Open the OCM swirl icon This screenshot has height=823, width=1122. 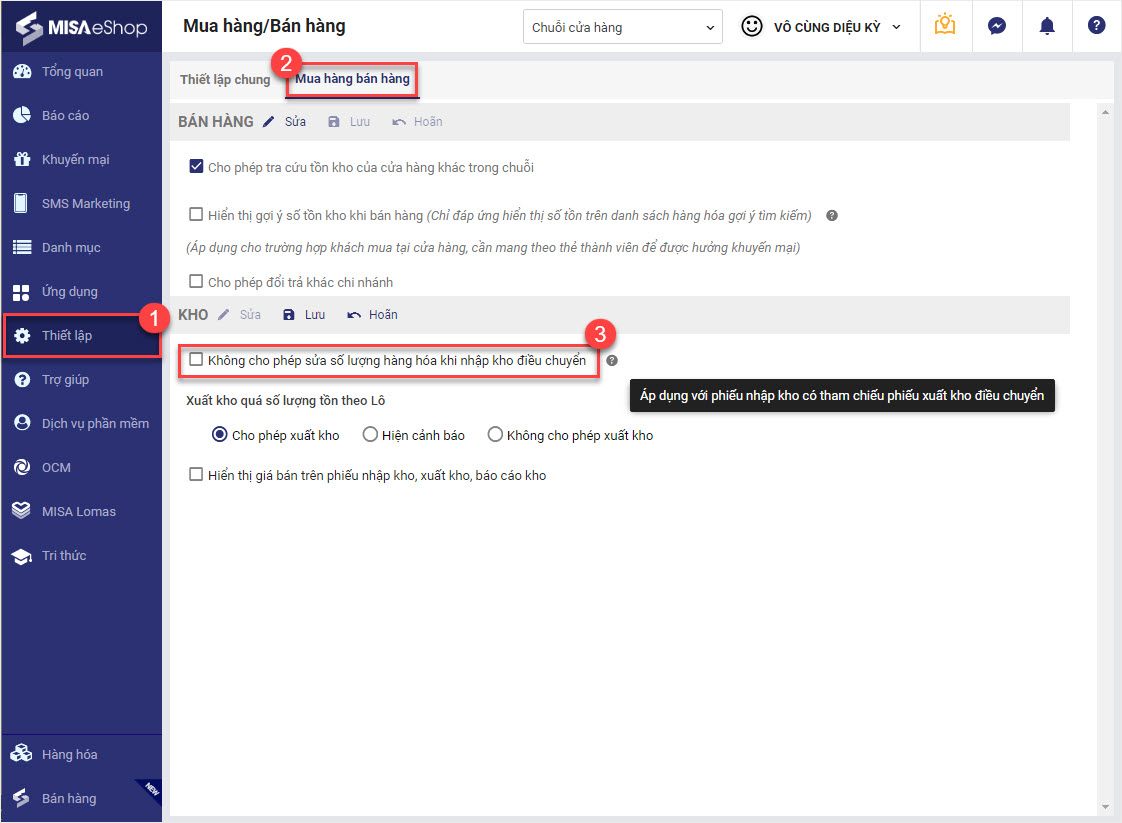tap(22, 467)
